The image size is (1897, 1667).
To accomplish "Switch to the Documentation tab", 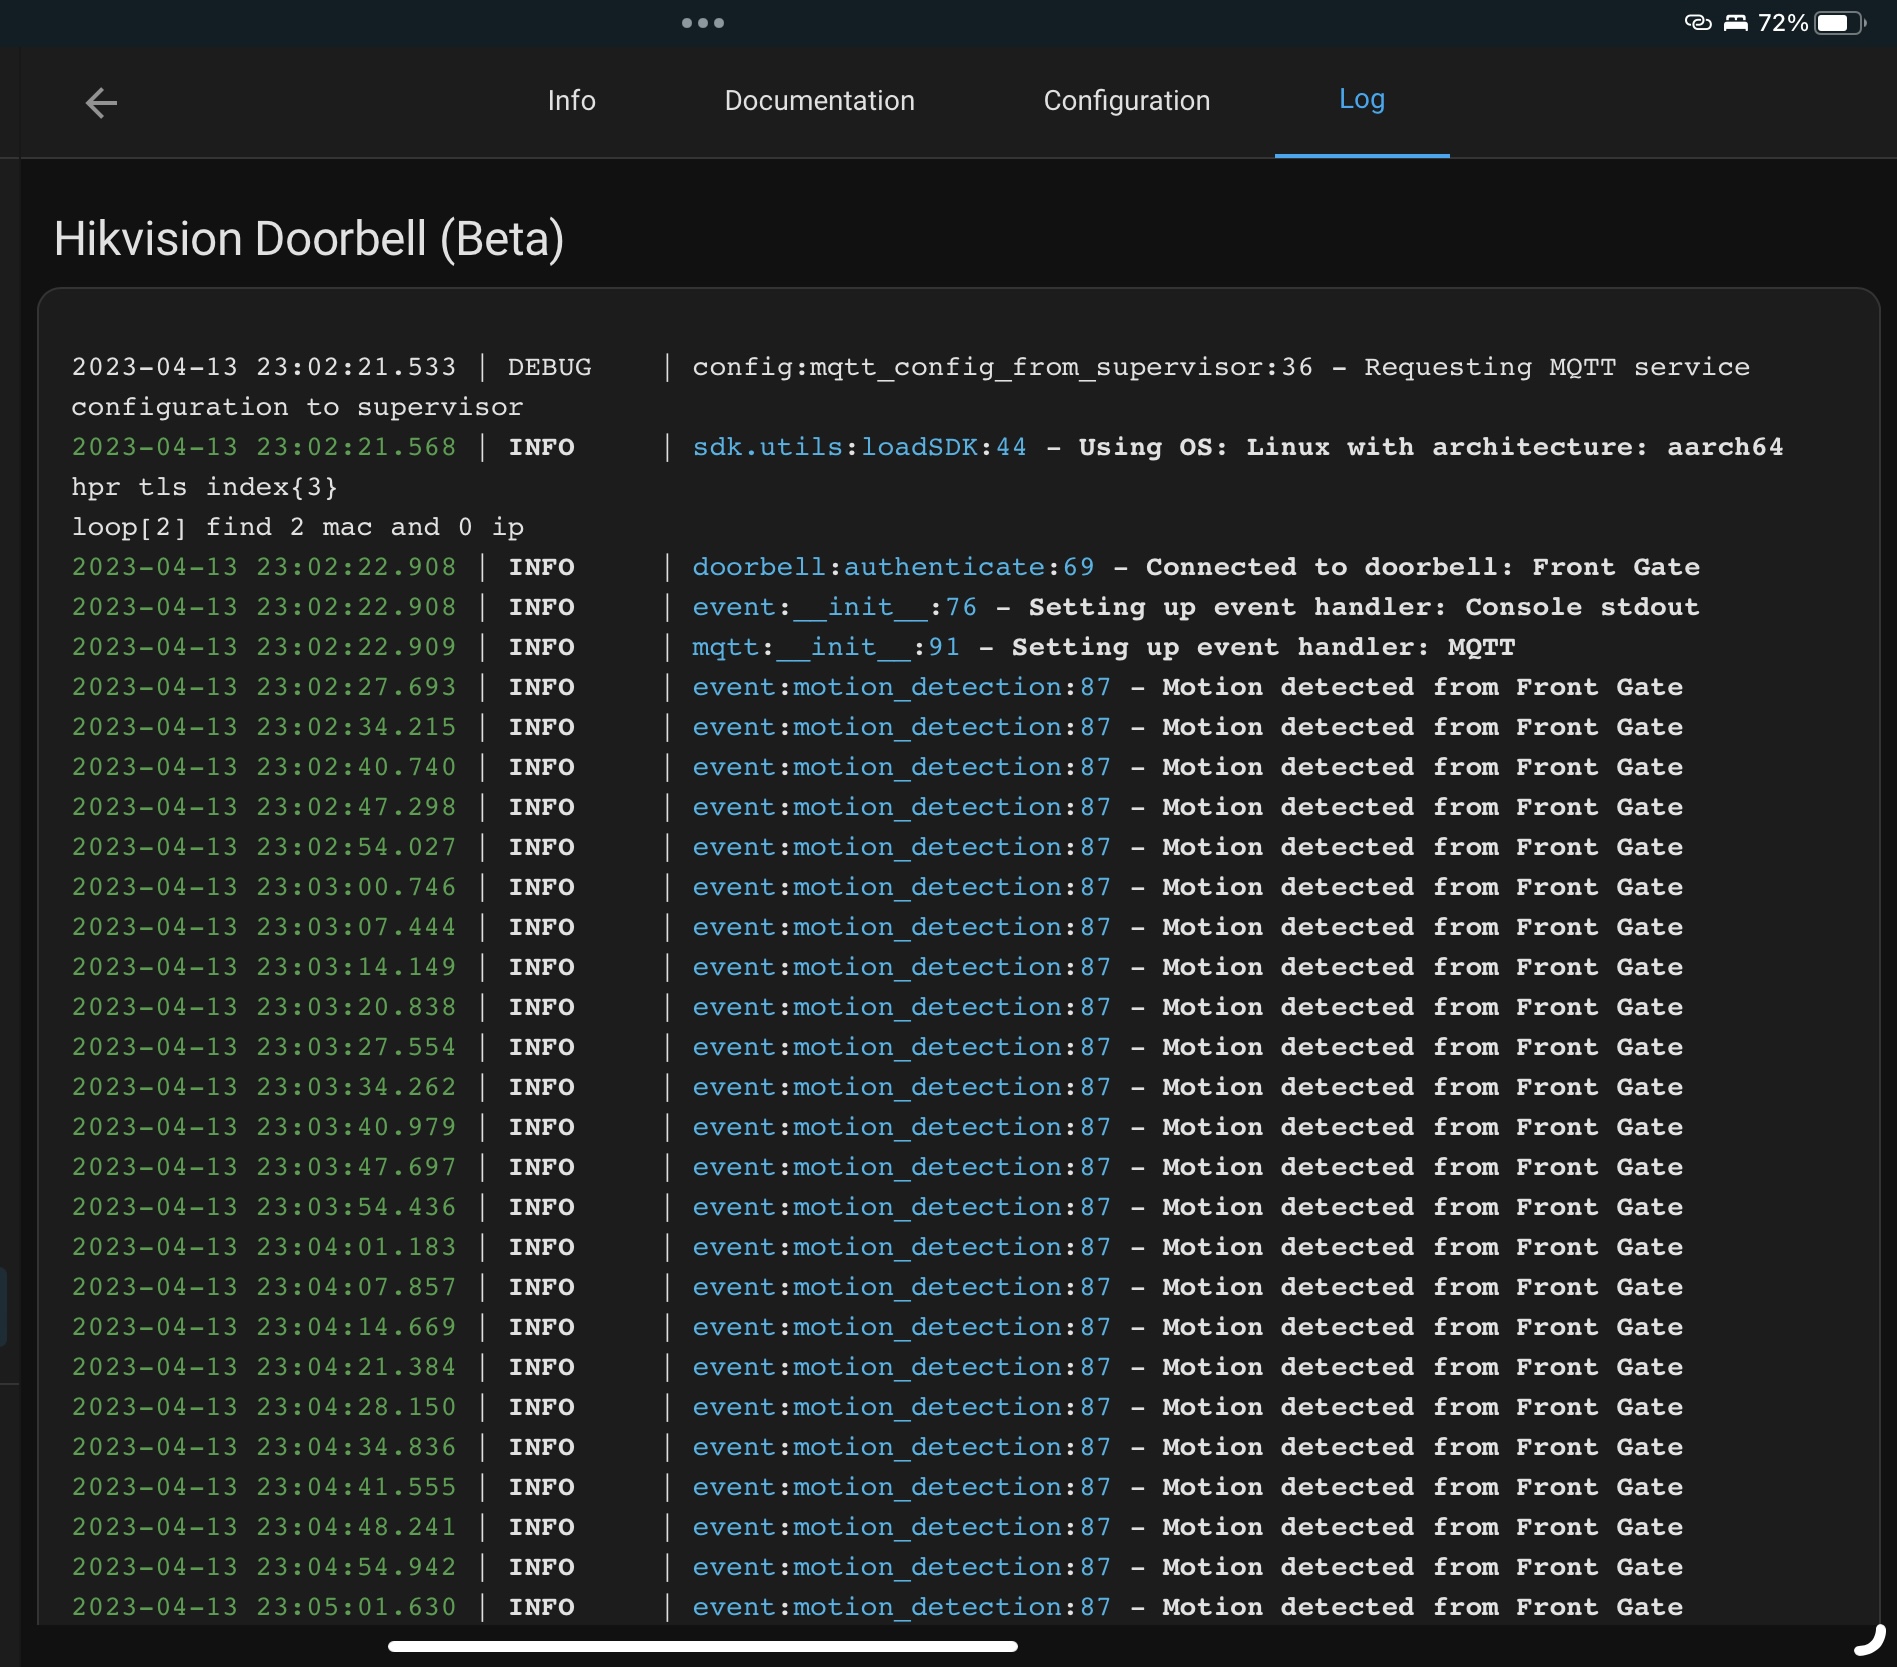I will click(x=819, y=101).
